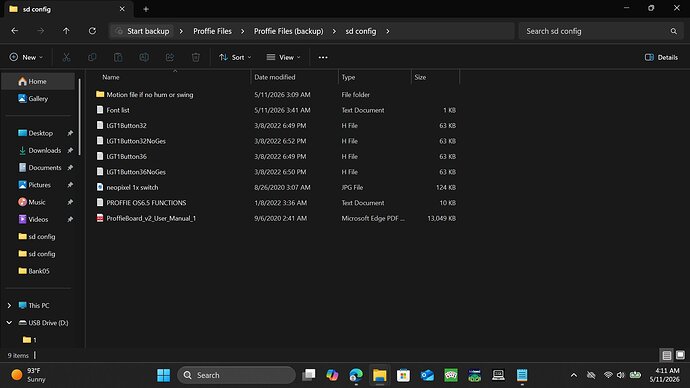This screenshot has height=388, width=690.
Task: Open the Sort dropdown
Action: pos(235,57)
